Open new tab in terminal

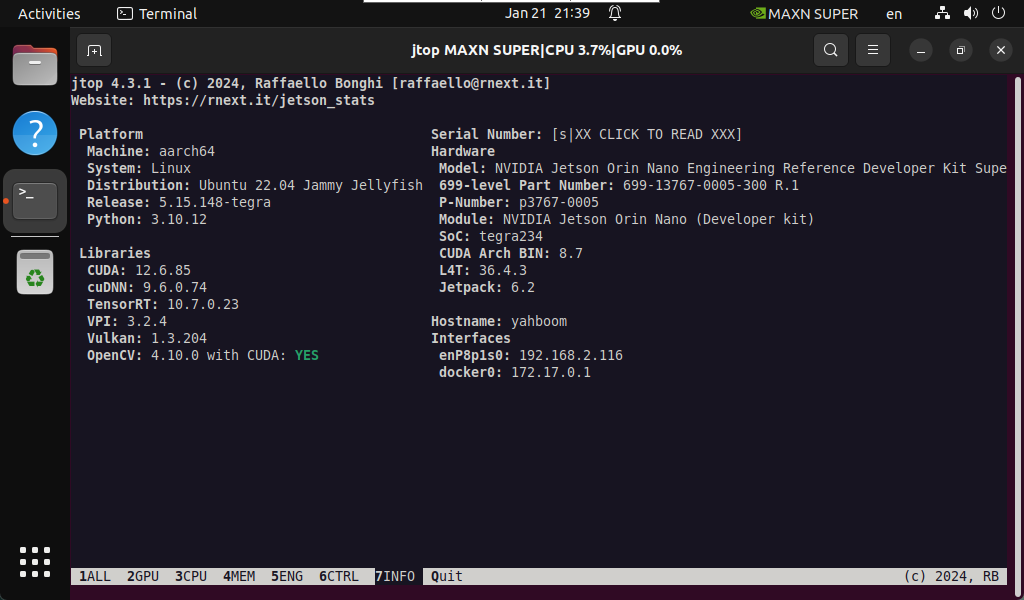tap(93, 50)
